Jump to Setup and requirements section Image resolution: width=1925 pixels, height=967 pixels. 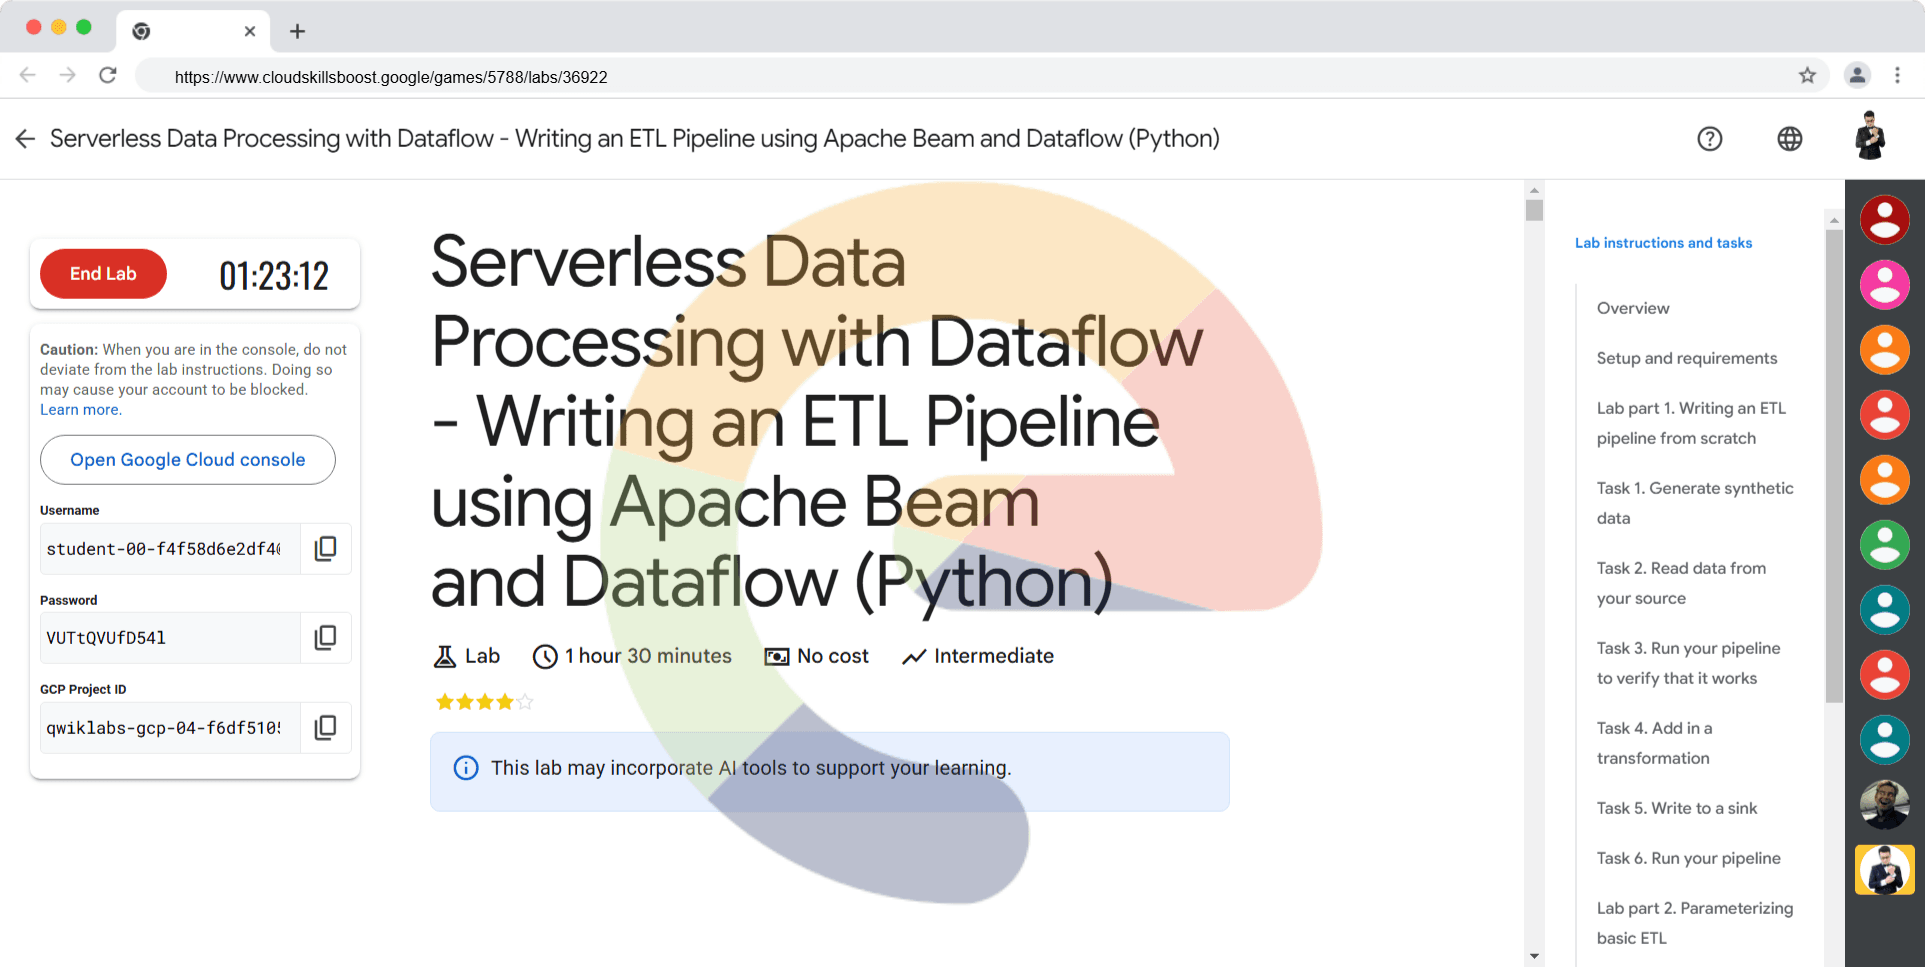(x=1687, y=358)
